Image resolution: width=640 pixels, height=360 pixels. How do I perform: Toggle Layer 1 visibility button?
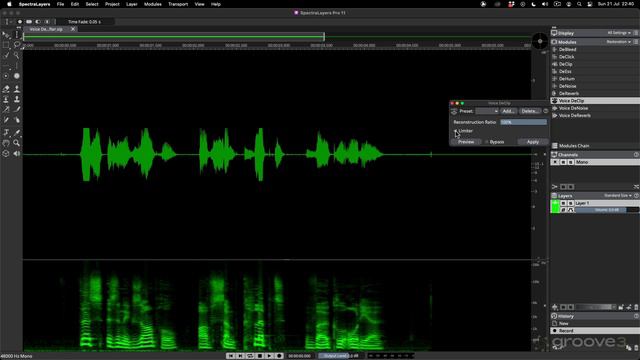pyautogui.click(x=563, y=203)
